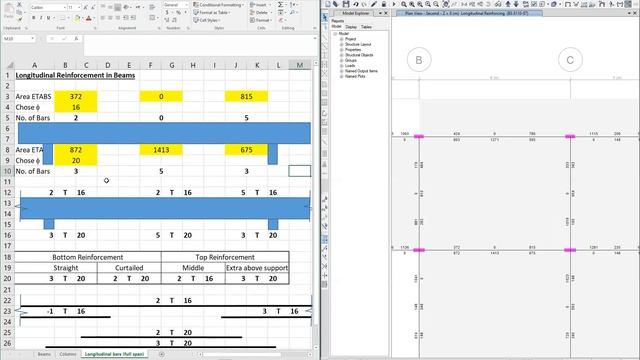Click the ETABS pencil edit icon

pos(373,4)
